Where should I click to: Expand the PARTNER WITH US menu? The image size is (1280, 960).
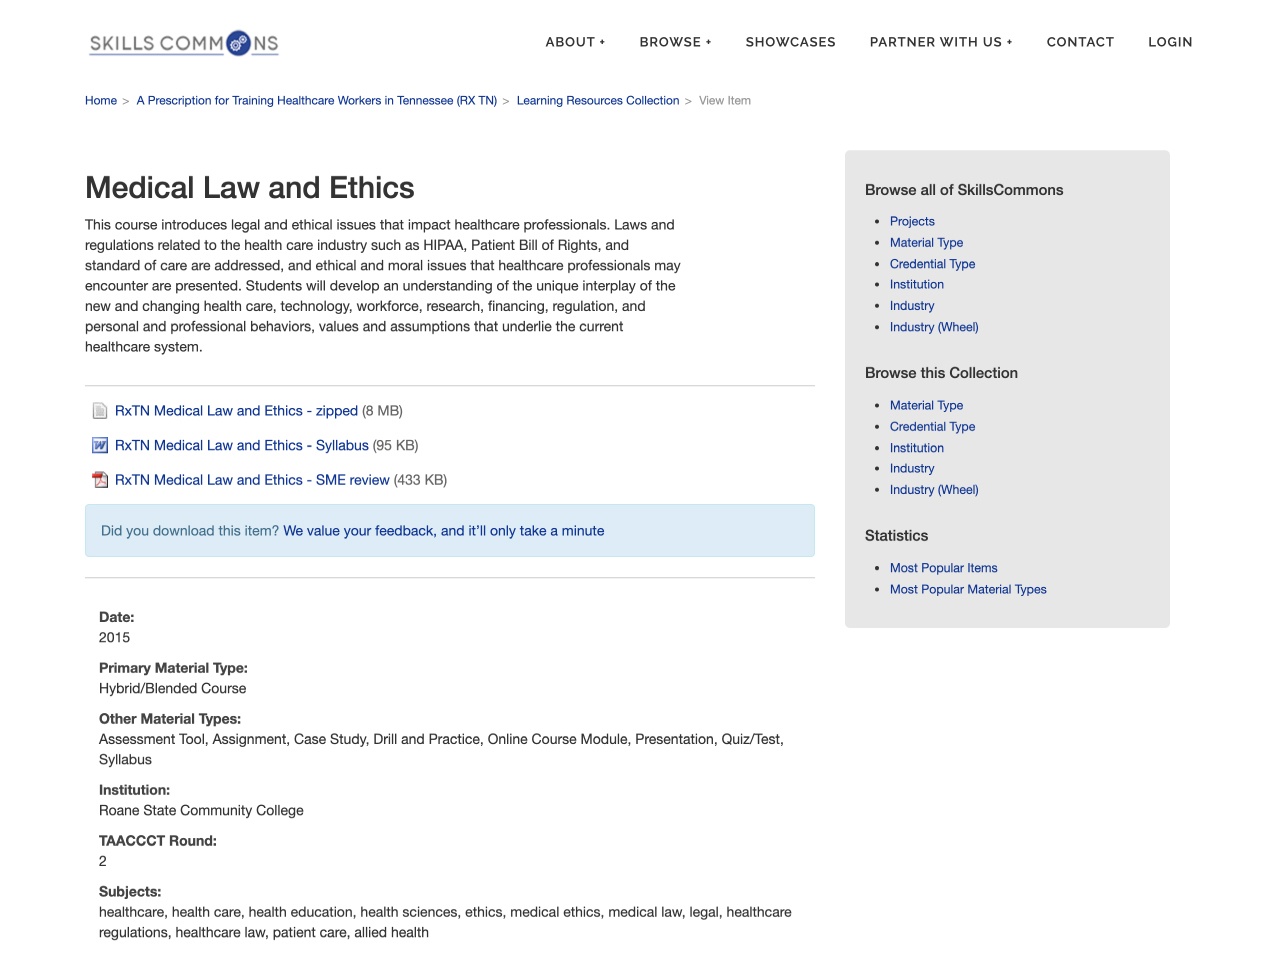tap(941, 42)
